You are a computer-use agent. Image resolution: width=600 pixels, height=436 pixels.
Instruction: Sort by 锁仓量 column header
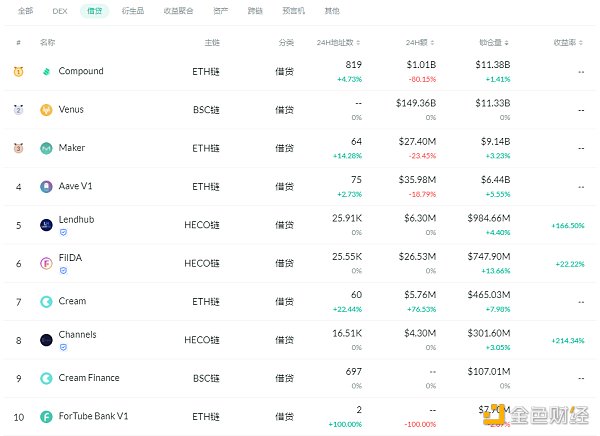tap(494, 43)
